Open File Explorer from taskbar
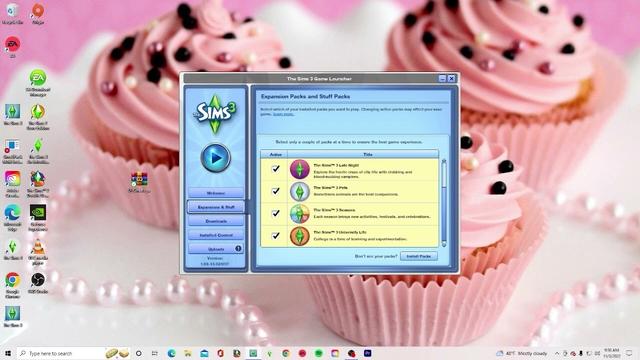 click(x=188, y=353)
